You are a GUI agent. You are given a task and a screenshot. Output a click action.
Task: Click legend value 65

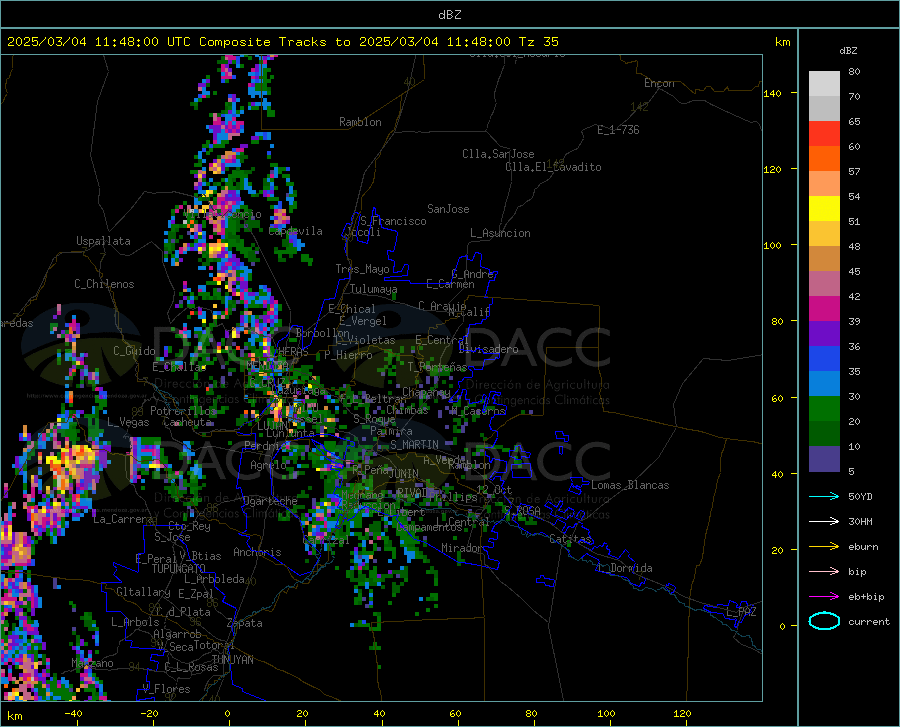click(x=854, y=121)
